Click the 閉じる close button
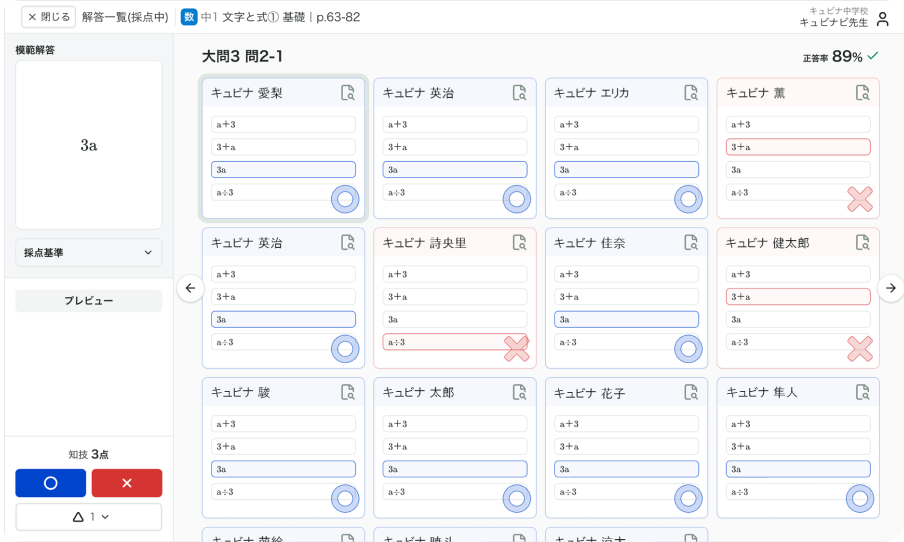The width and height of the screenshot is (904, 542). (x=49, y=17)
